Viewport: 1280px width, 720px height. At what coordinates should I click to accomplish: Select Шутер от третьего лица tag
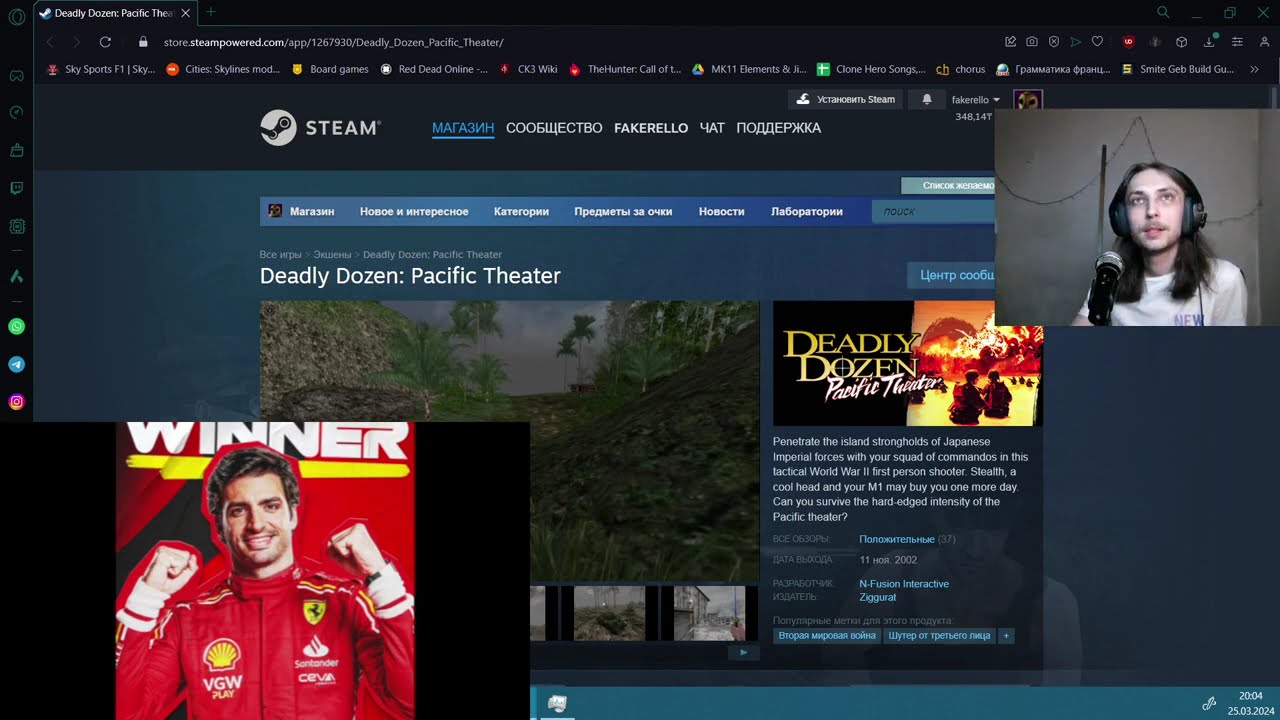pos(939,636)
